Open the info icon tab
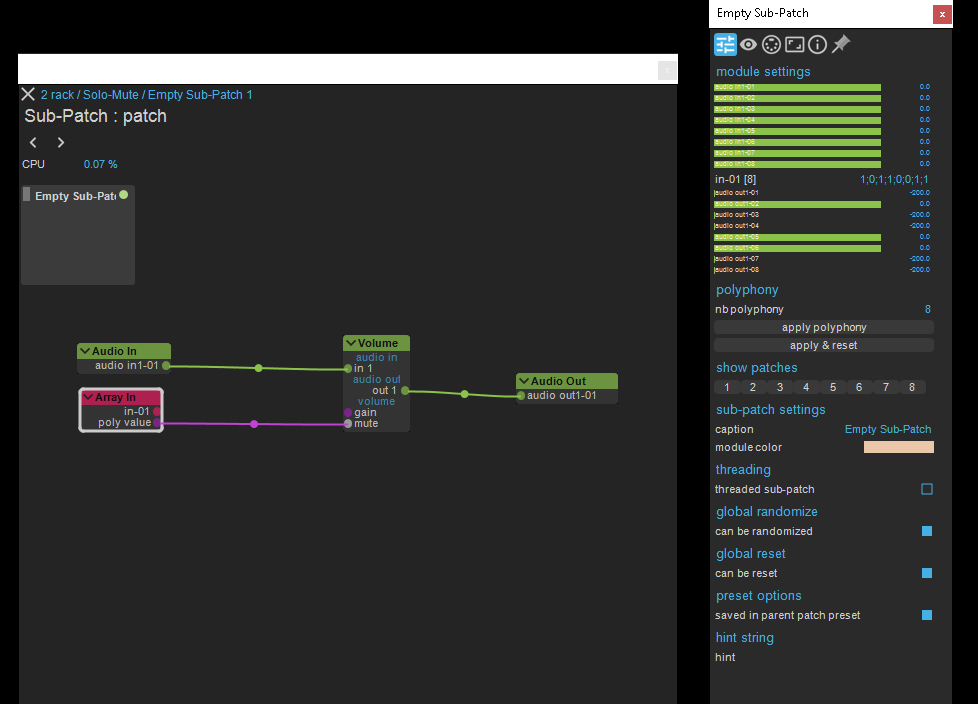Viewport: 978px width, 704px height. 817,44
